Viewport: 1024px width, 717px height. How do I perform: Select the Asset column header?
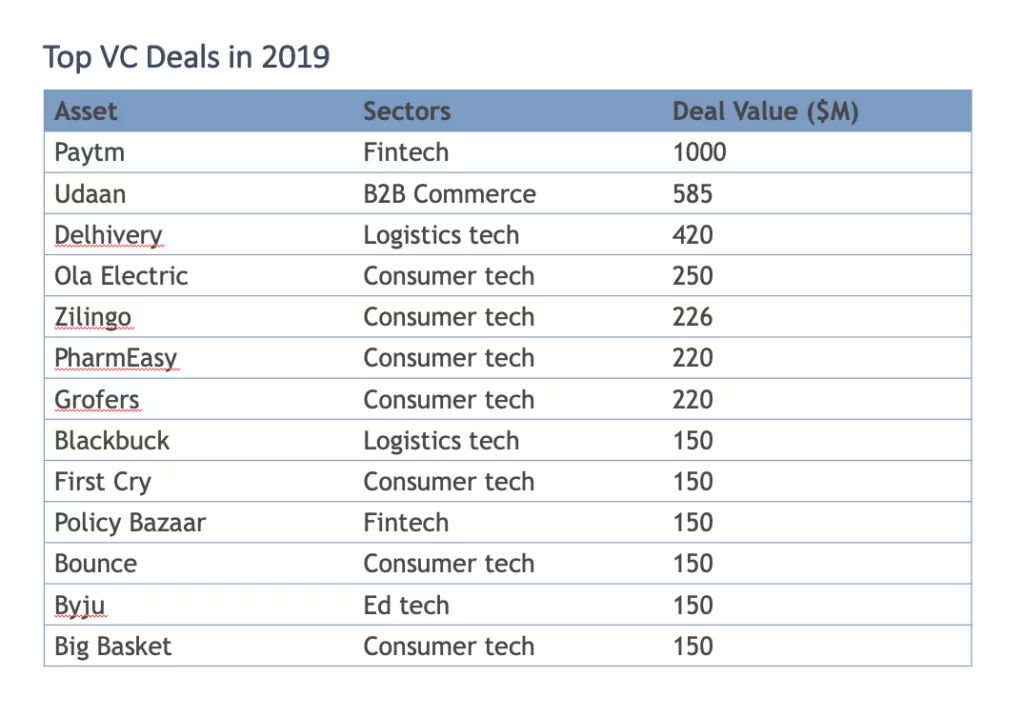(86, 111)
